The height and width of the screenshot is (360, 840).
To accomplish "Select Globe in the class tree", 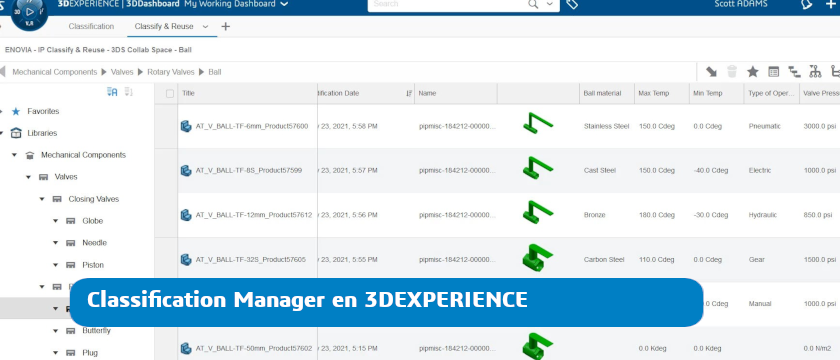I will tap(92, 221).
